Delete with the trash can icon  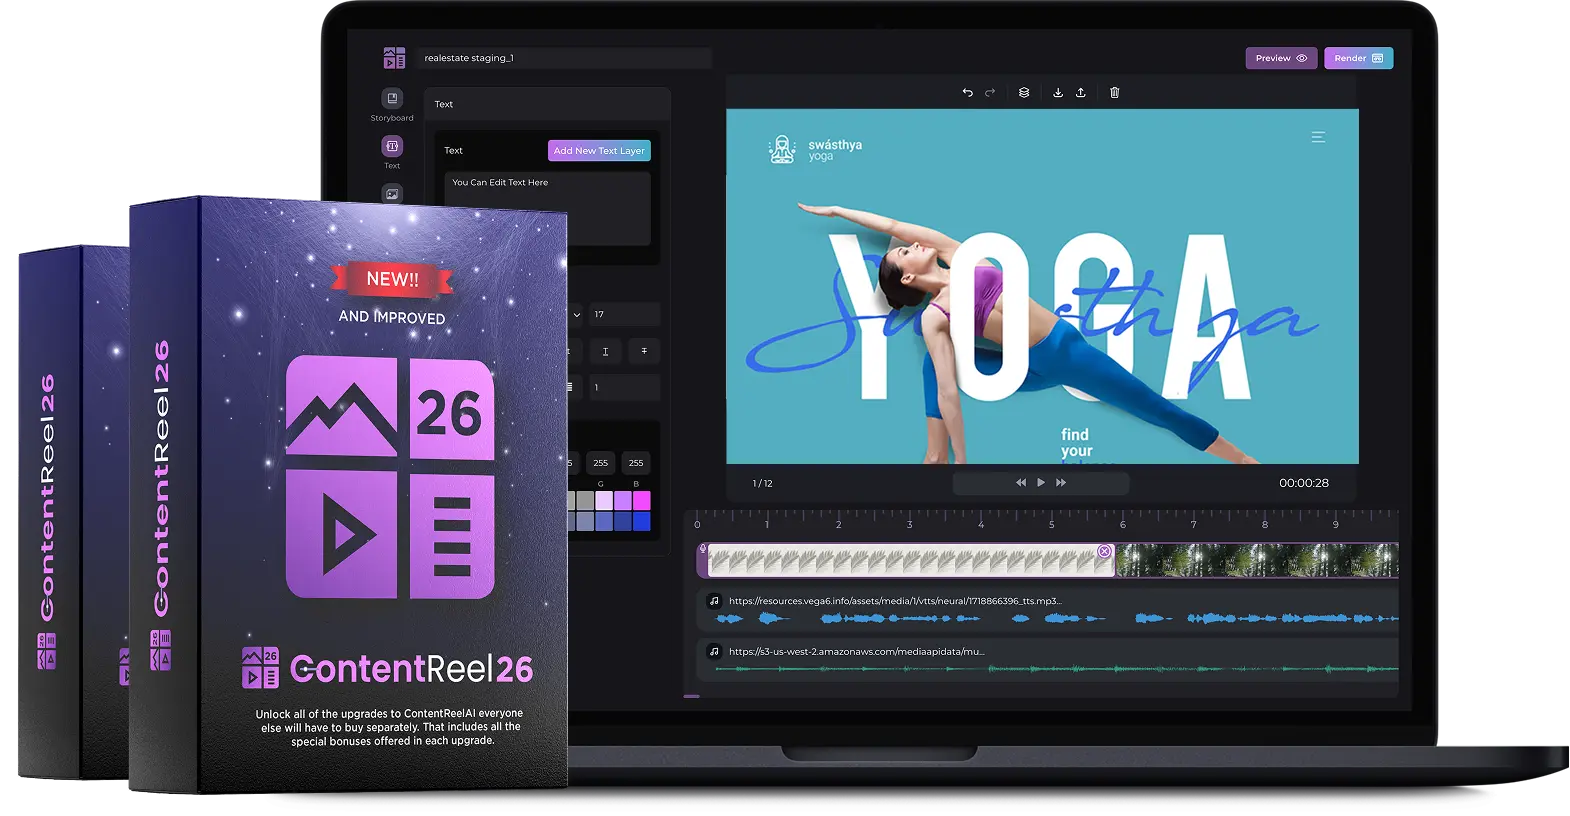click(x=1115, y=93)
